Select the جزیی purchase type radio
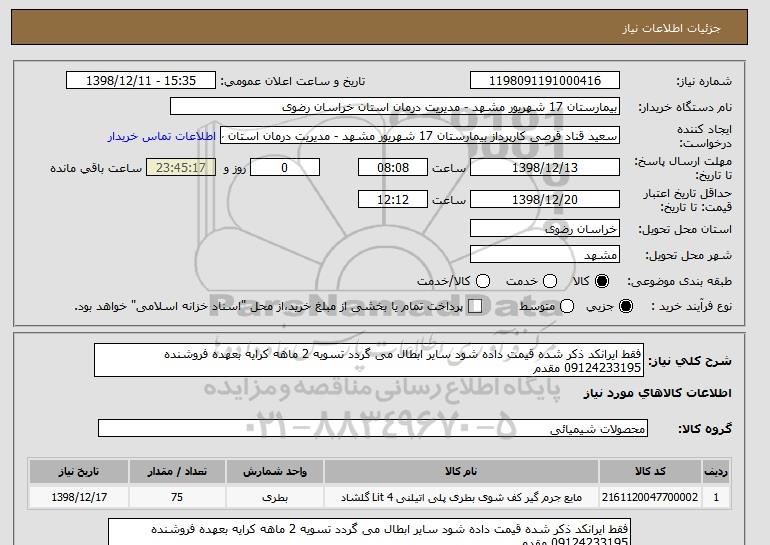The width and height of the screenshot is (770, 545). click(x=626, y=306)
